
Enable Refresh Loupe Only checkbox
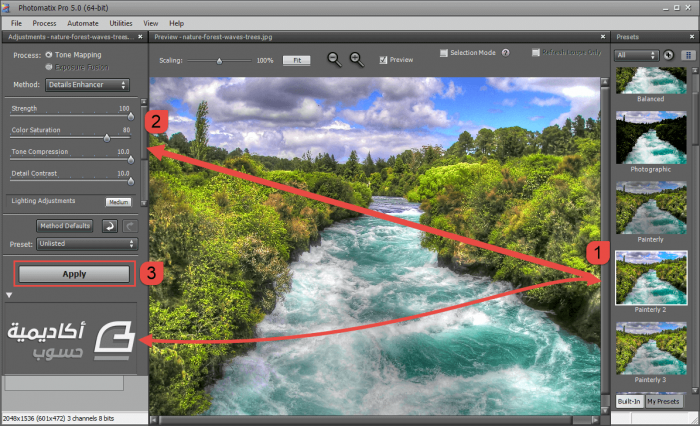coord(536,53)
